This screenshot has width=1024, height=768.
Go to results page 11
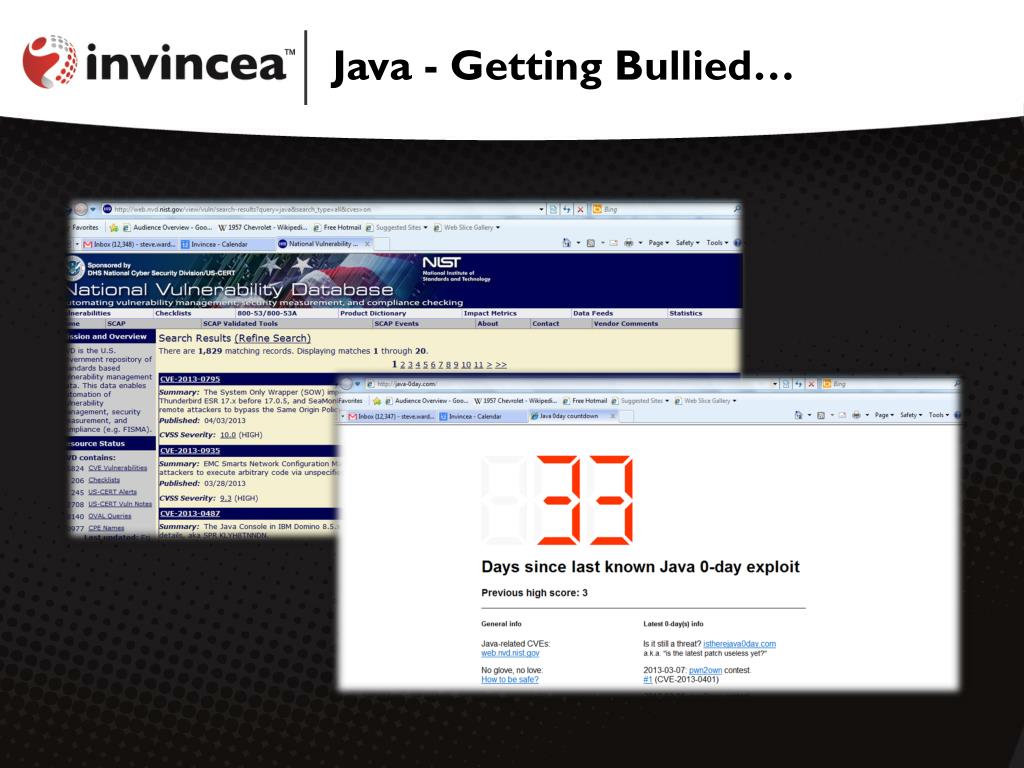pyautogui.click(x=479, y=365)
